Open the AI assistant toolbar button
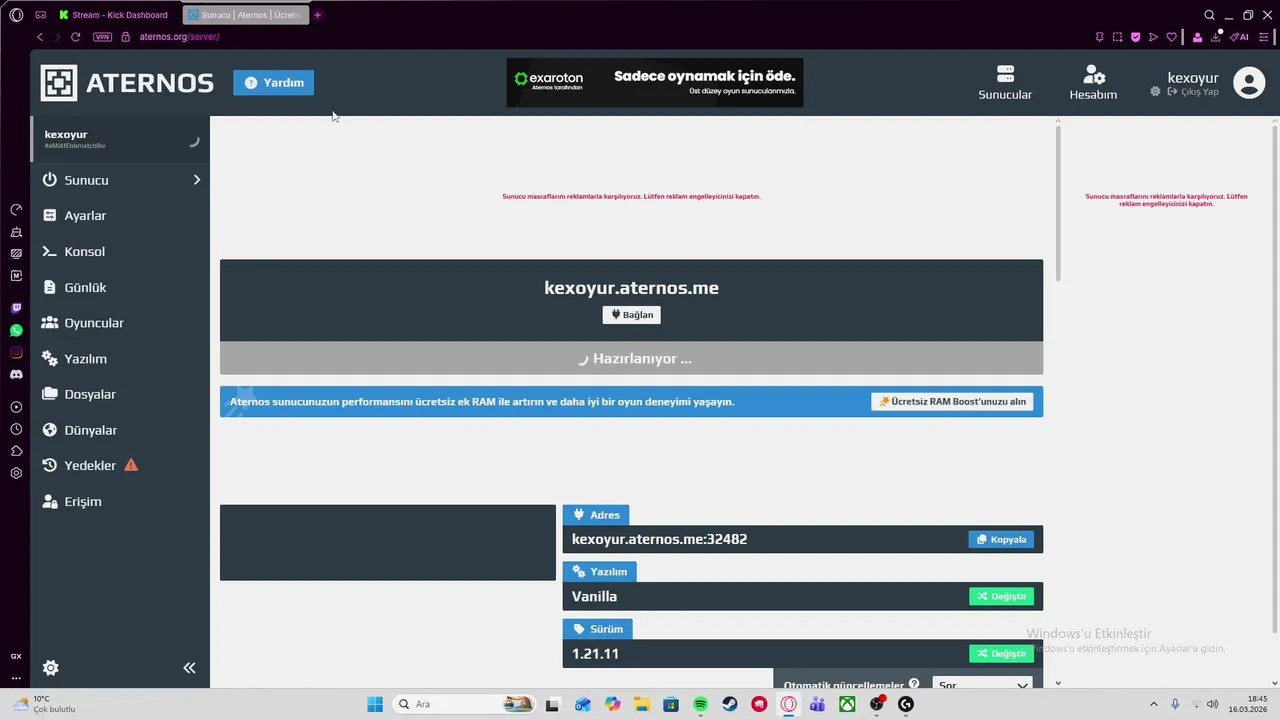 click(x=1240, y=37)
